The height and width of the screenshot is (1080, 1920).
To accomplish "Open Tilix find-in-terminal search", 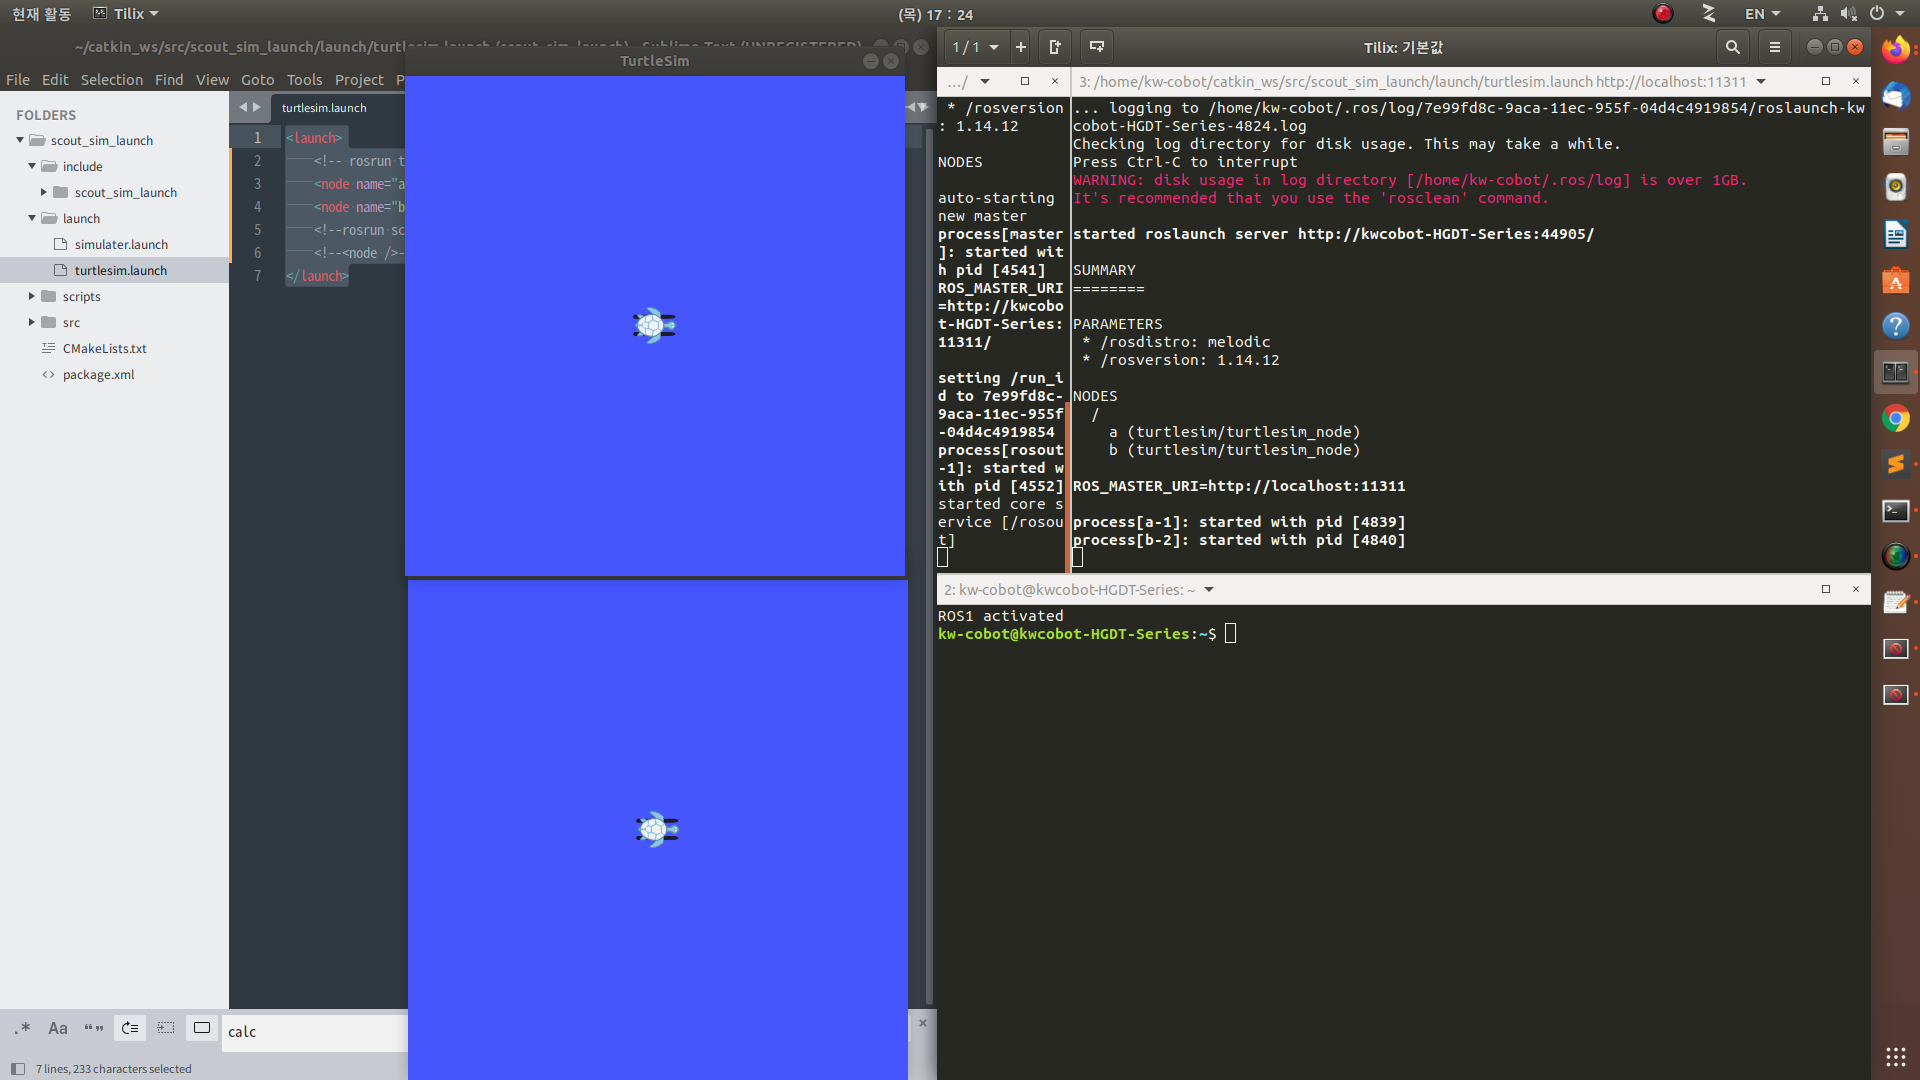I will click(x=1732, y=47).
